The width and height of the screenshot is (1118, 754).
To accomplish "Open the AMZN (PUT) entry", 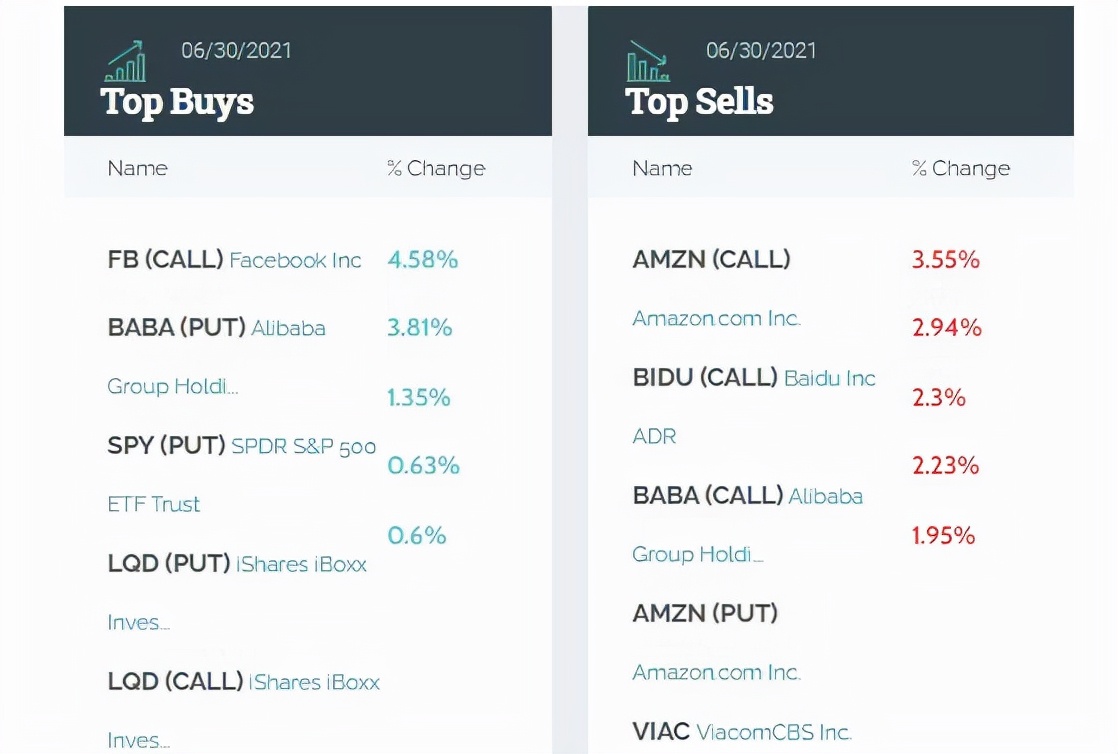I will [705, 613].
